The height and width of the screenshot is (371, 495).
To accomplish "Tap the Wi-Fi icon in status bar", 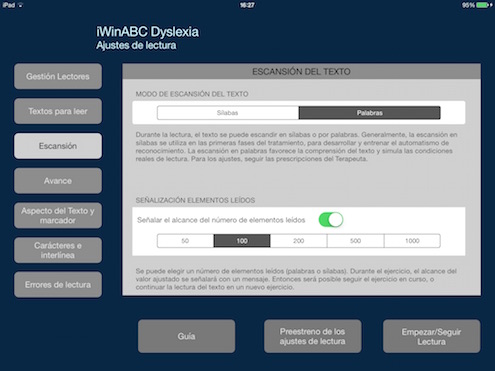I will coord(20,5).
